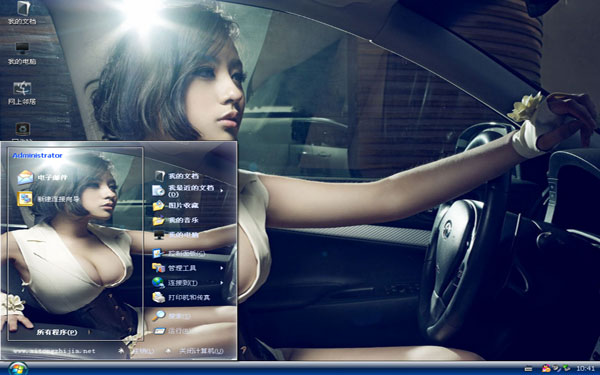Open the 我的电脑 desktop icon
The height and width of the screenshot is (375, 600).
(22, 53)
